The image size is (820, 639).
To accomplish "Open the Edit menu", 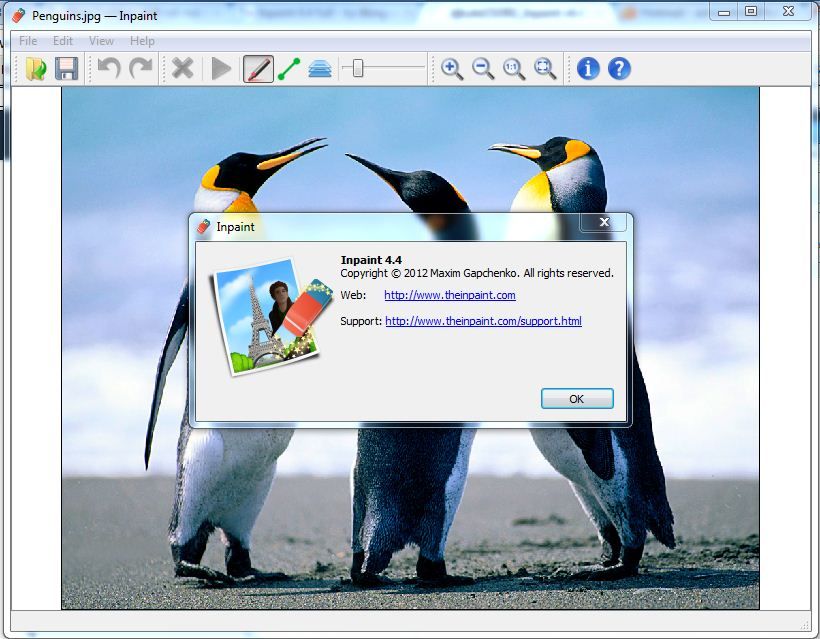I will tap(62, 41).
